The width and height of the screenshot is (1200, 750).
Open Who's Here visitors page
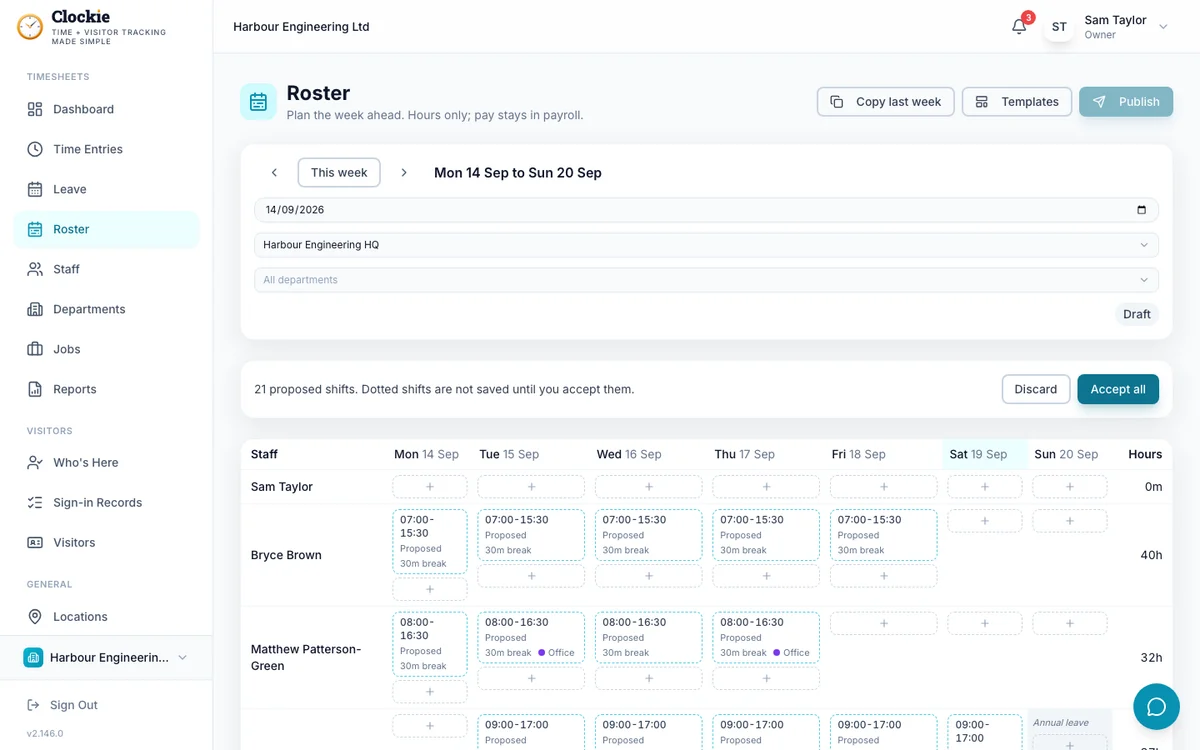(106, 463)
